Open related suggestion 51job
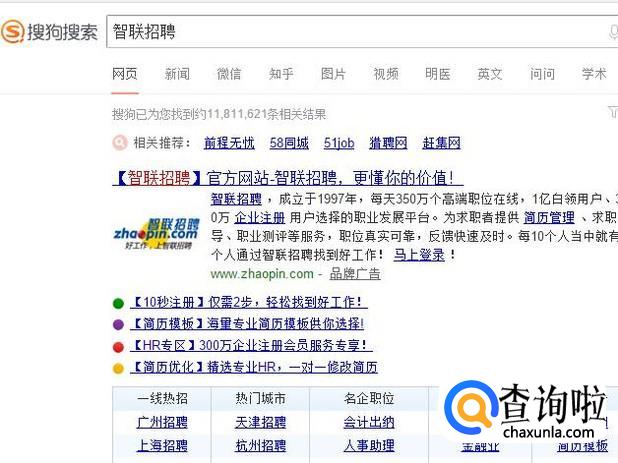The width and height of the screenshot is (618, 463). pyautogui.click(x=339, y=143)
